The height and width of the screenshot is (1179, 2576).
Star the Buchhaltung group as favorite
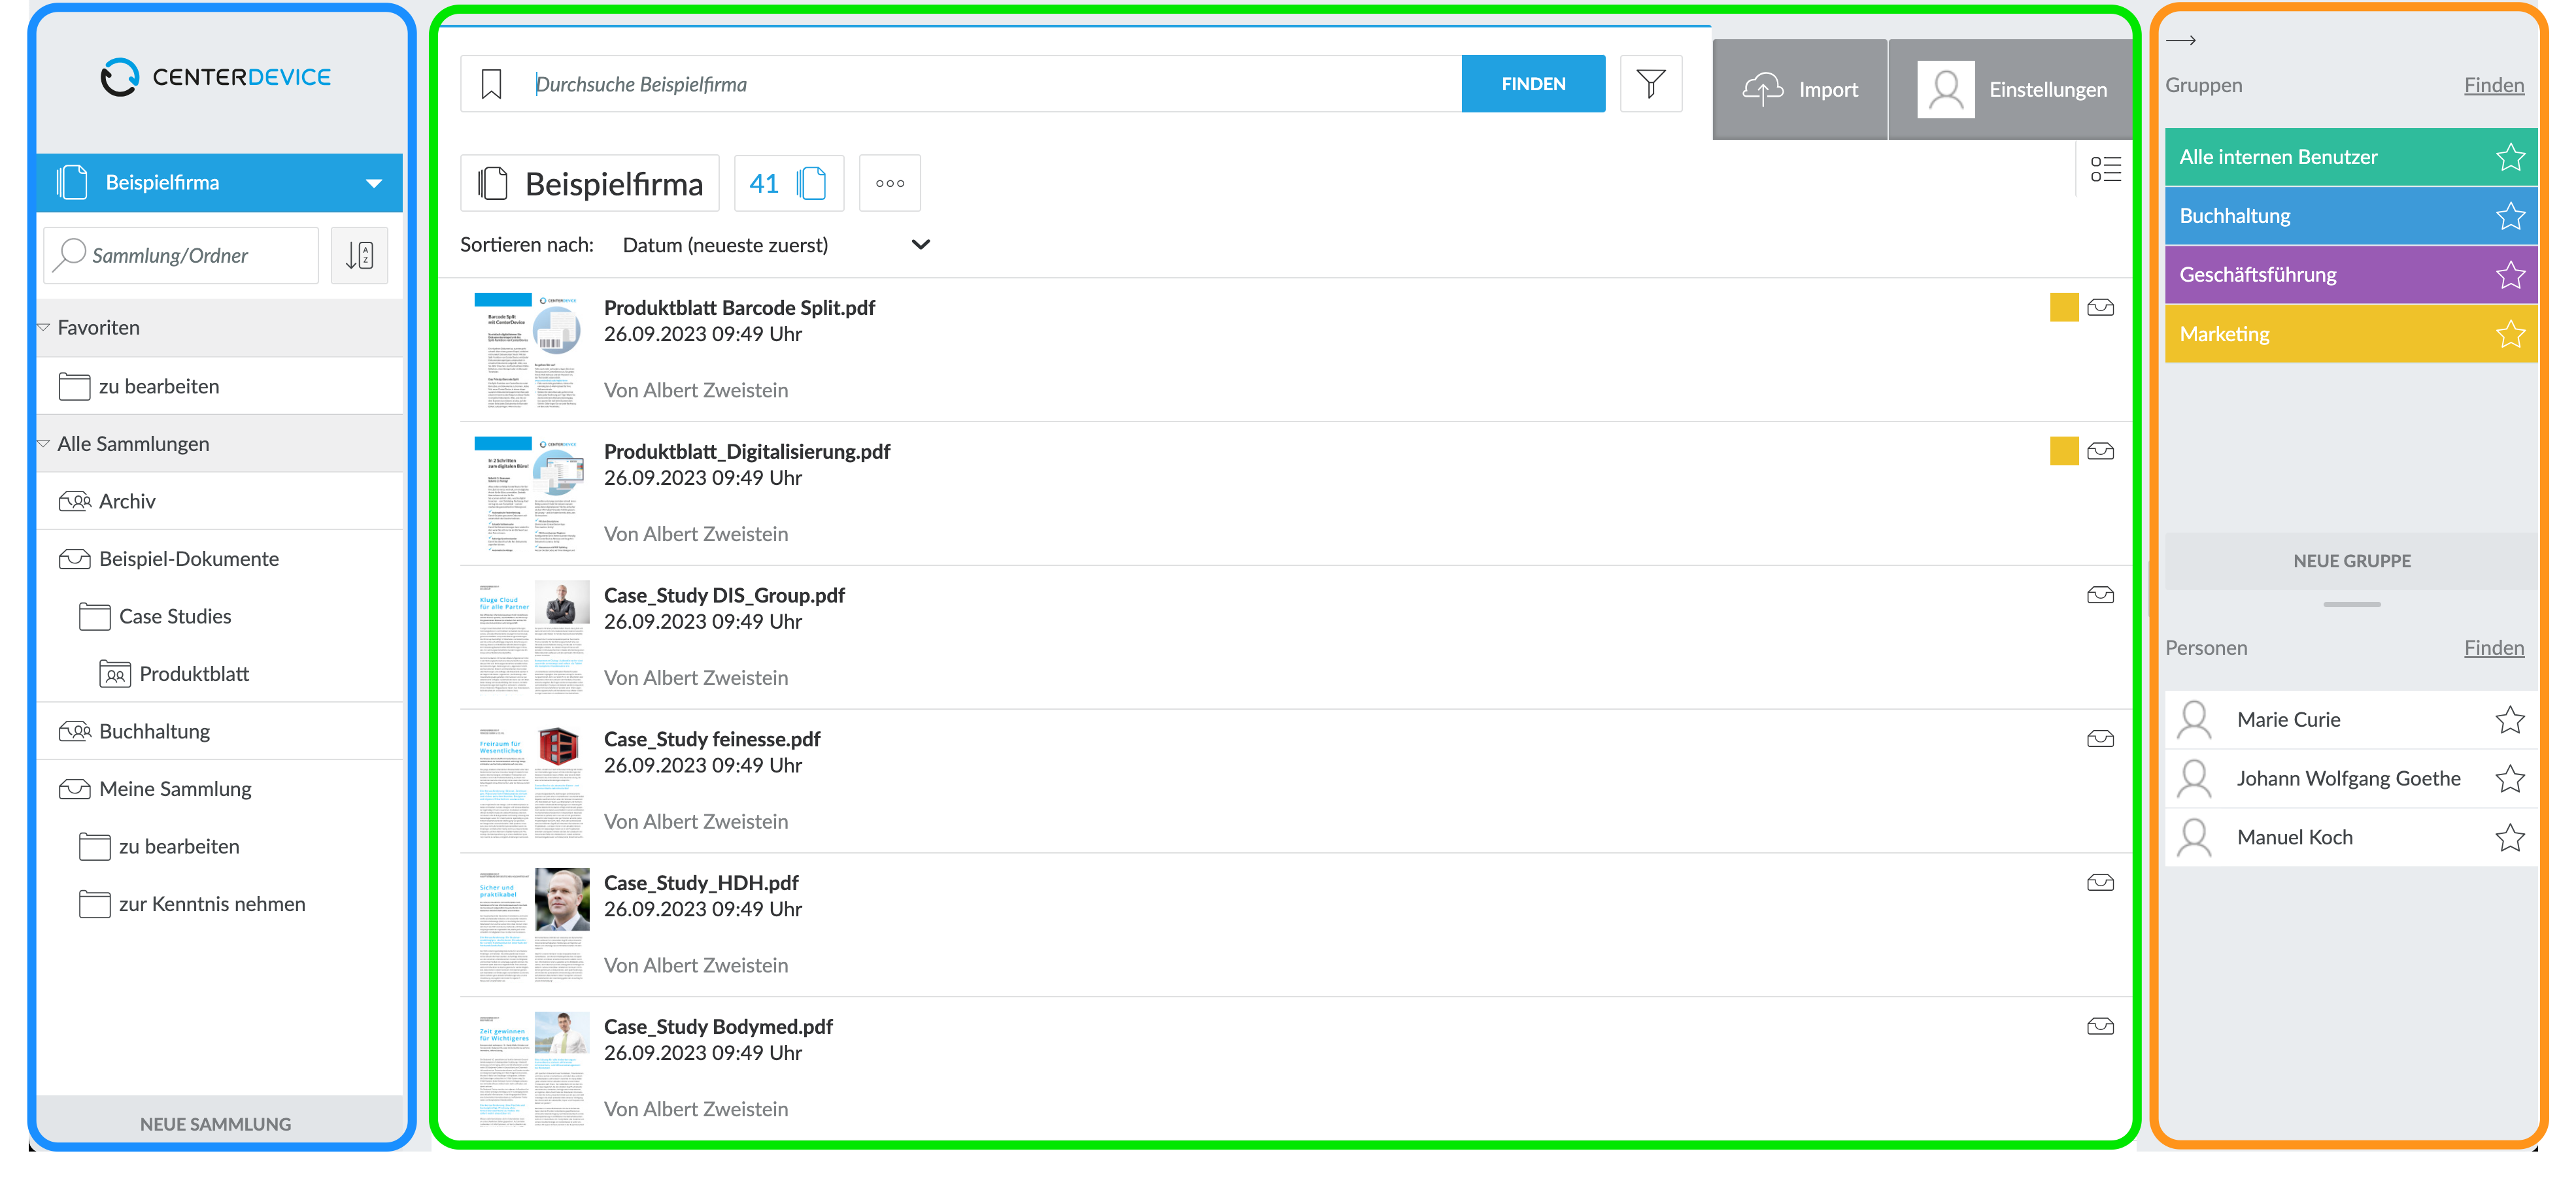2510,216
